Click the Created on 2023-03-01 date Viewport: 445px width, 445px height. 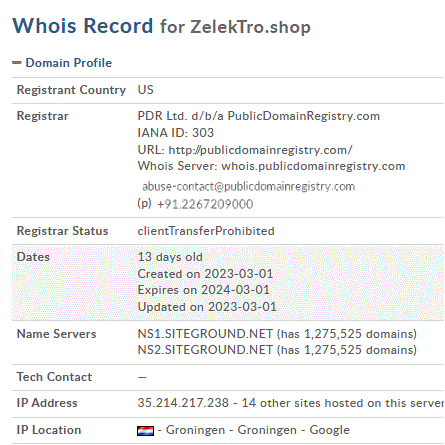pos(205,274)
